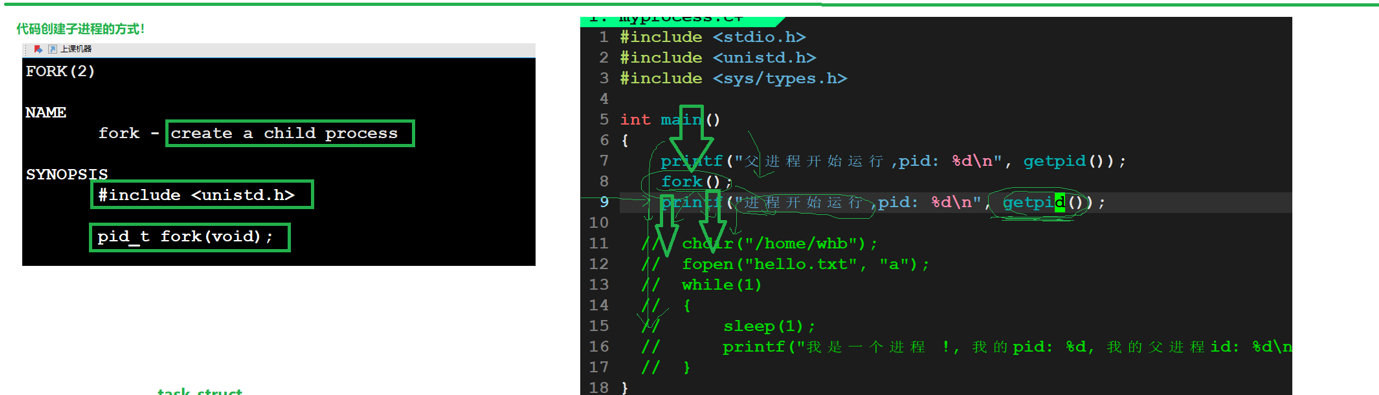Click '#include <unistd.h>' on editor line 2
1379x395 pixels.
click(x=718, y=58)
